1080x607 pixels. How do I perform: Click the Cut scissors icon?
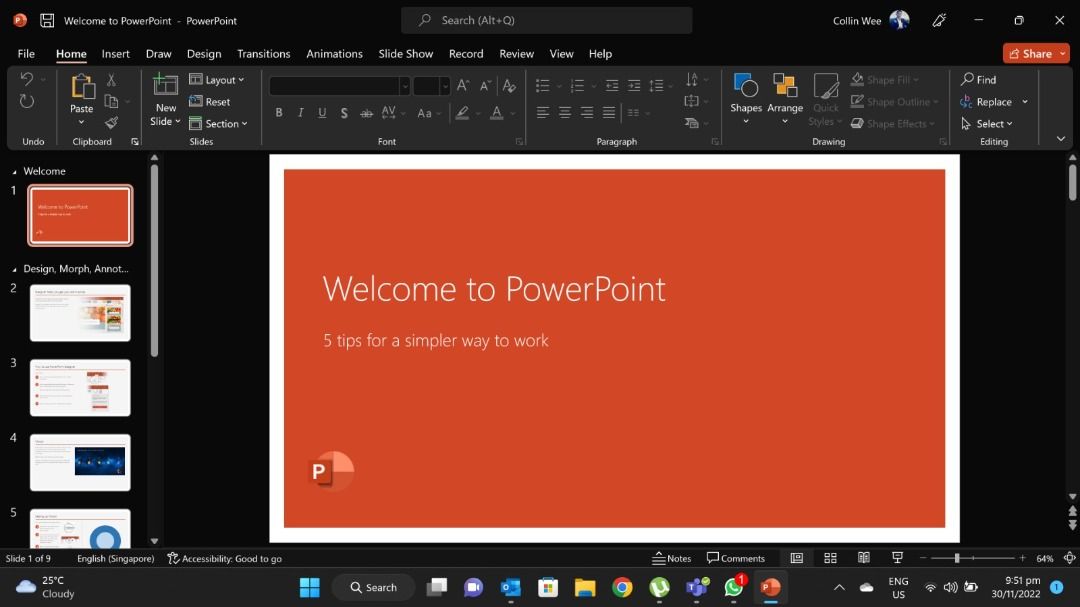111,79
